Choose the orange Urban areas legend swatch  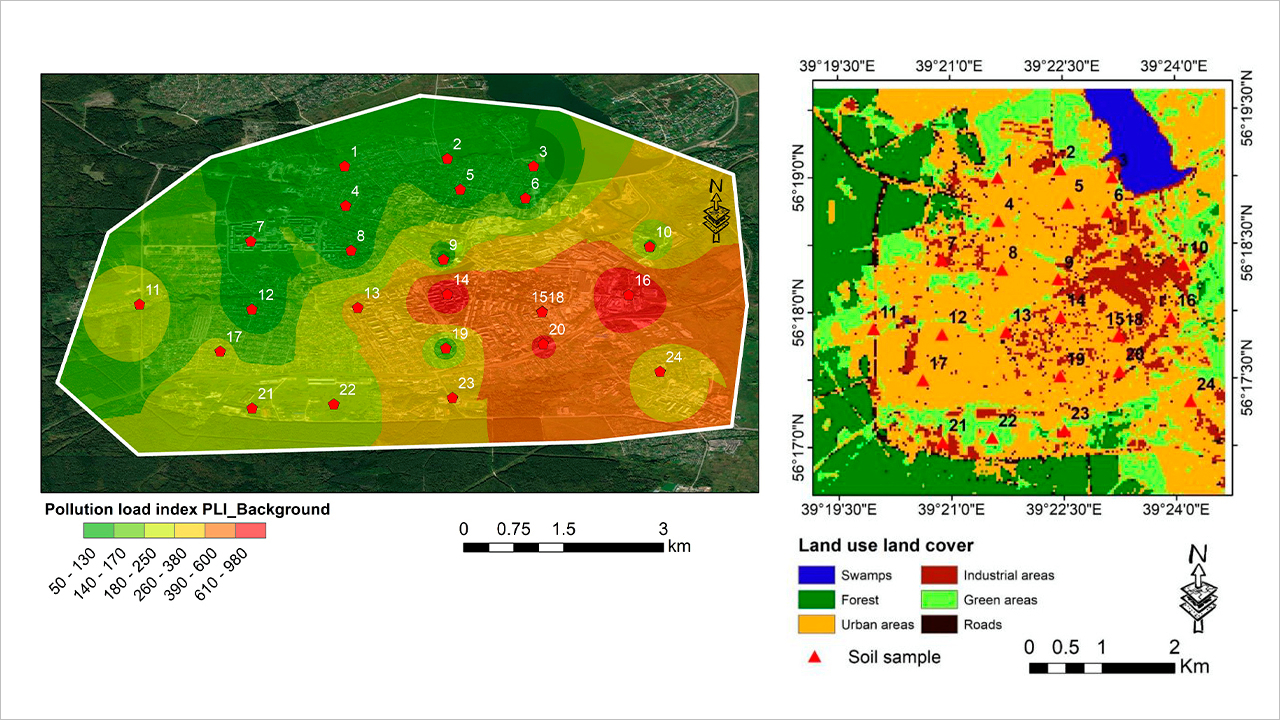pos(815,624)
